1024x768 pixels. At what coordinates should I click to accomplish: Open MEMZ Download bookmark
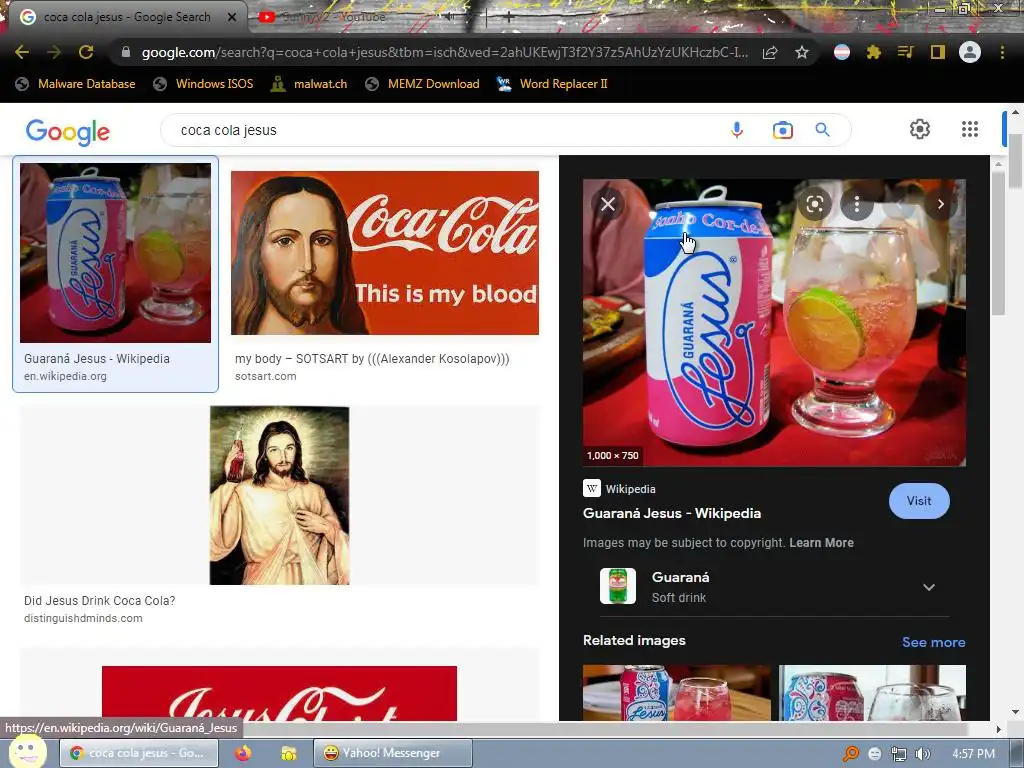click(422, 84)
